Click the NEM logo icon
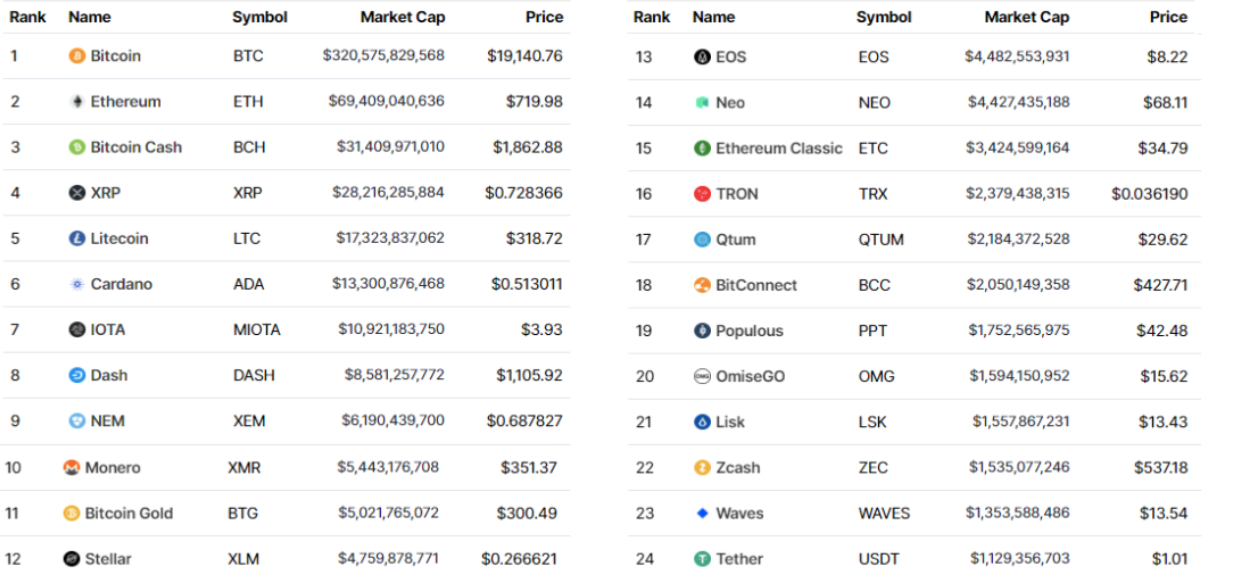This screenshot has height=575, width=1251. coord(77,421)
